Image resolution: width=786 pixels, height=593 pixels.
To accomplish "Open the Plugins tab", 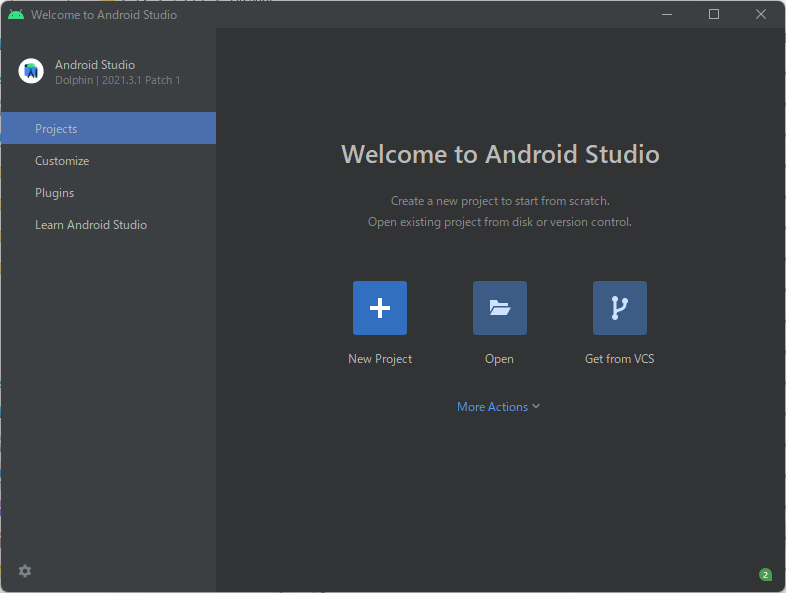I will click(108, 192).
